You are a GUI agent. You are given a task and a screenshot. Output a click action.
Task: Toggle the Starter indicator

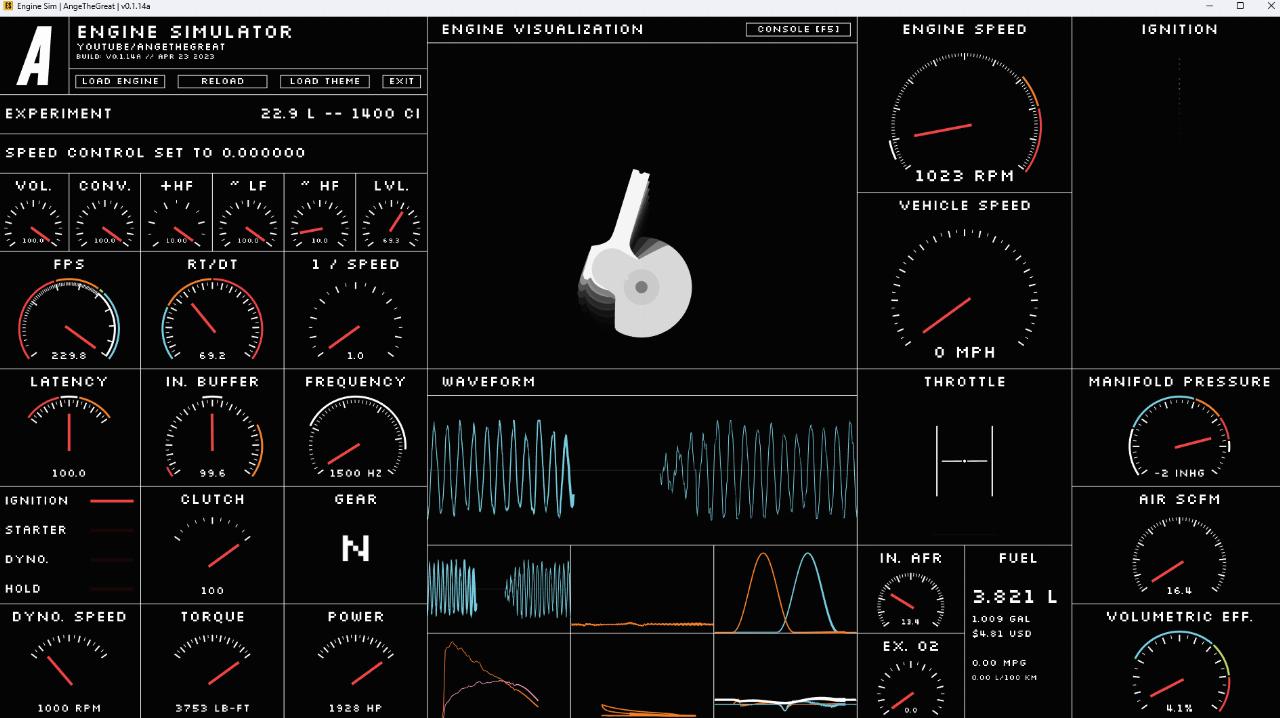click(x=69, y=530)
